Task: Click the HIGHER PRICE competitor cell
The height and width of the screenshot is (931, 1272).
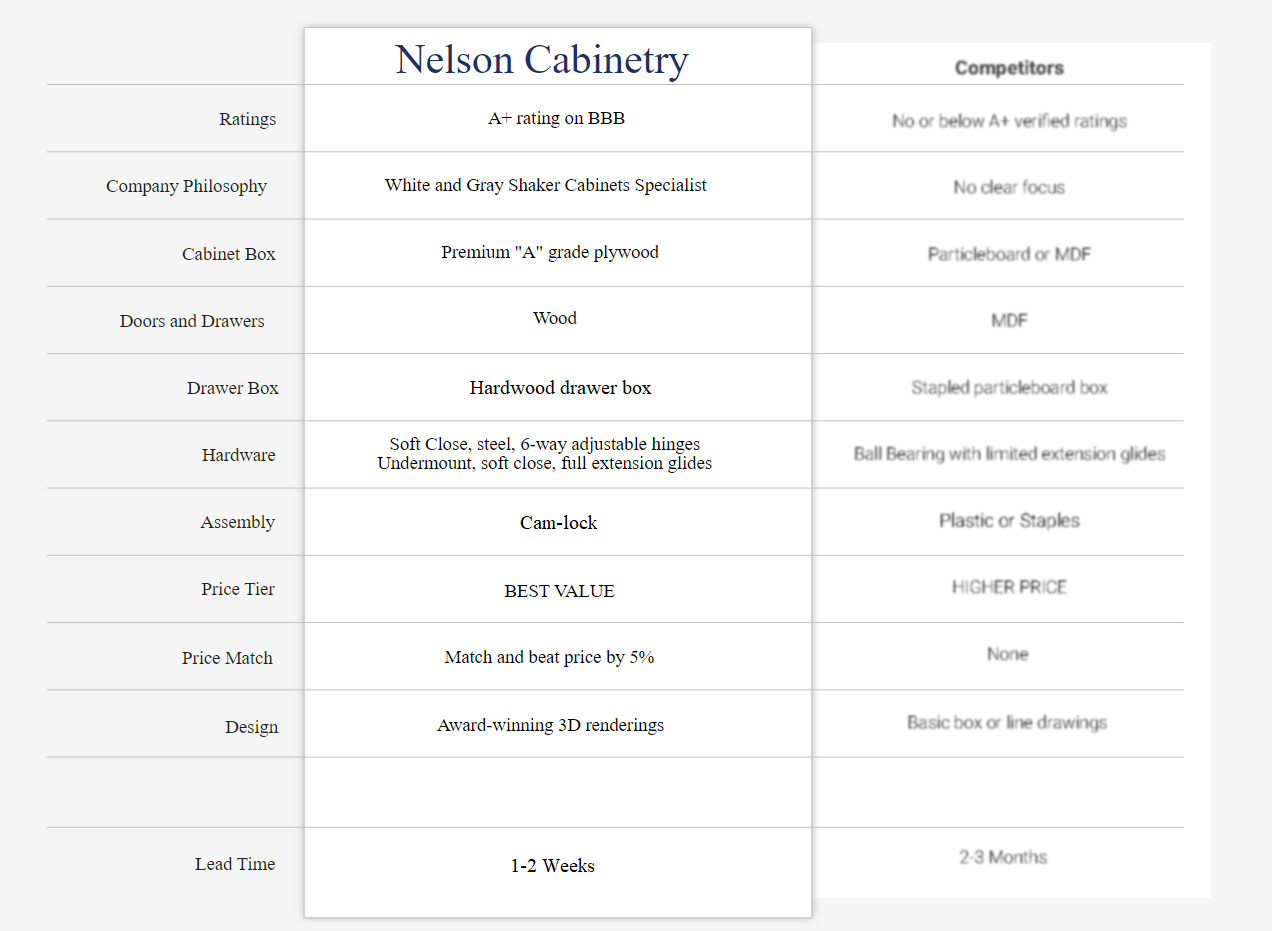Action: tap(1009, 587)
